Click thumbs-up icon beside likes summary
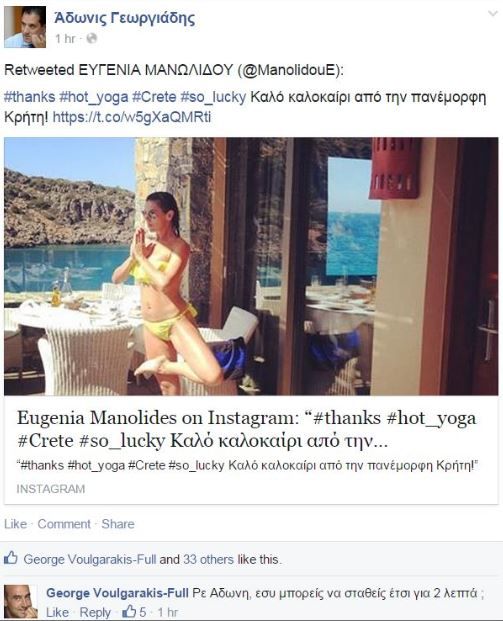The width and height of the screenshot is (503, 621). click(11, 558)
